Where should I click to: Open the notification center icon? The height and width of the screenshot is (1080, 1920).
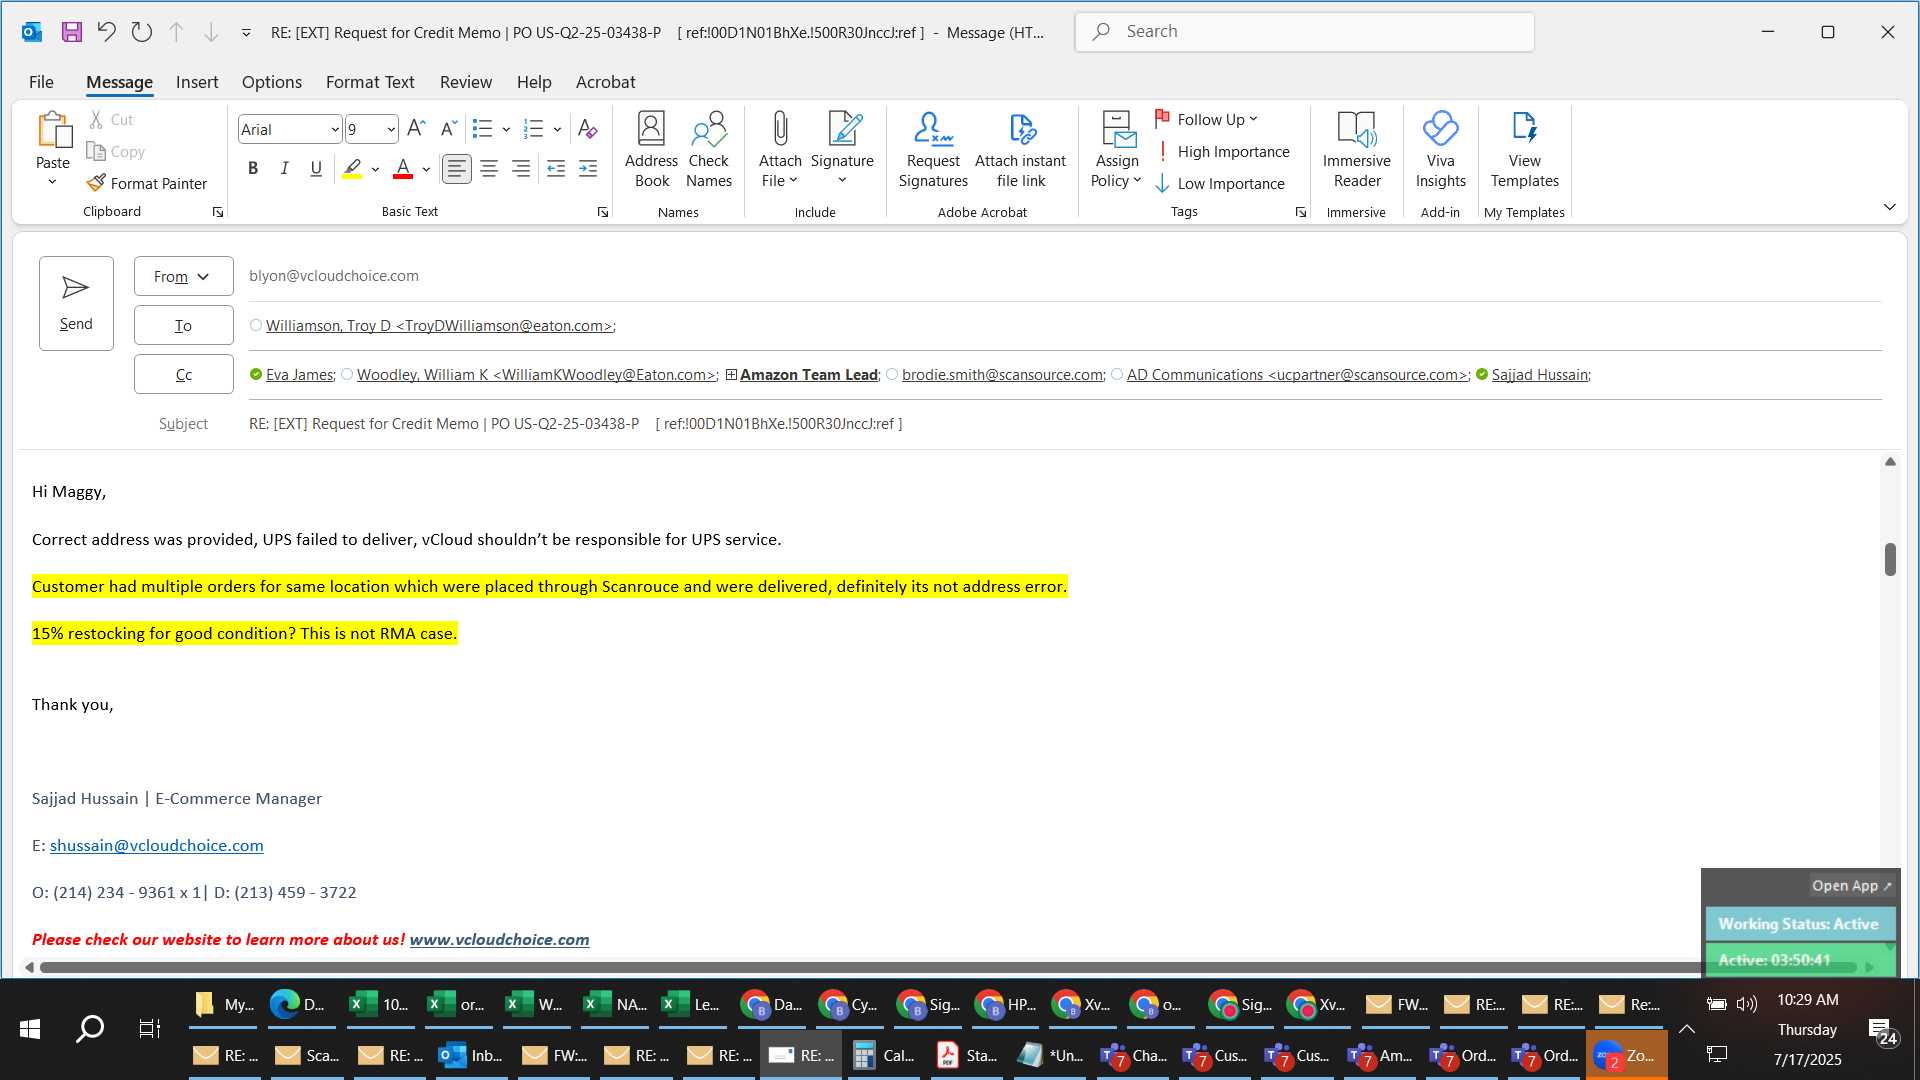[1881, 1031]
